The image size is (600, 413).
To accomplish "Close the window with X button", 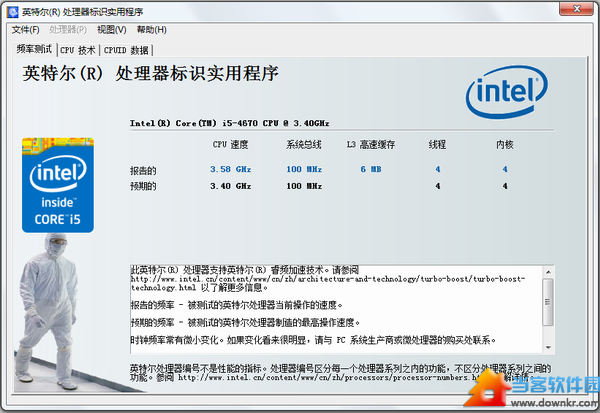I will click(x=577, y=8).
